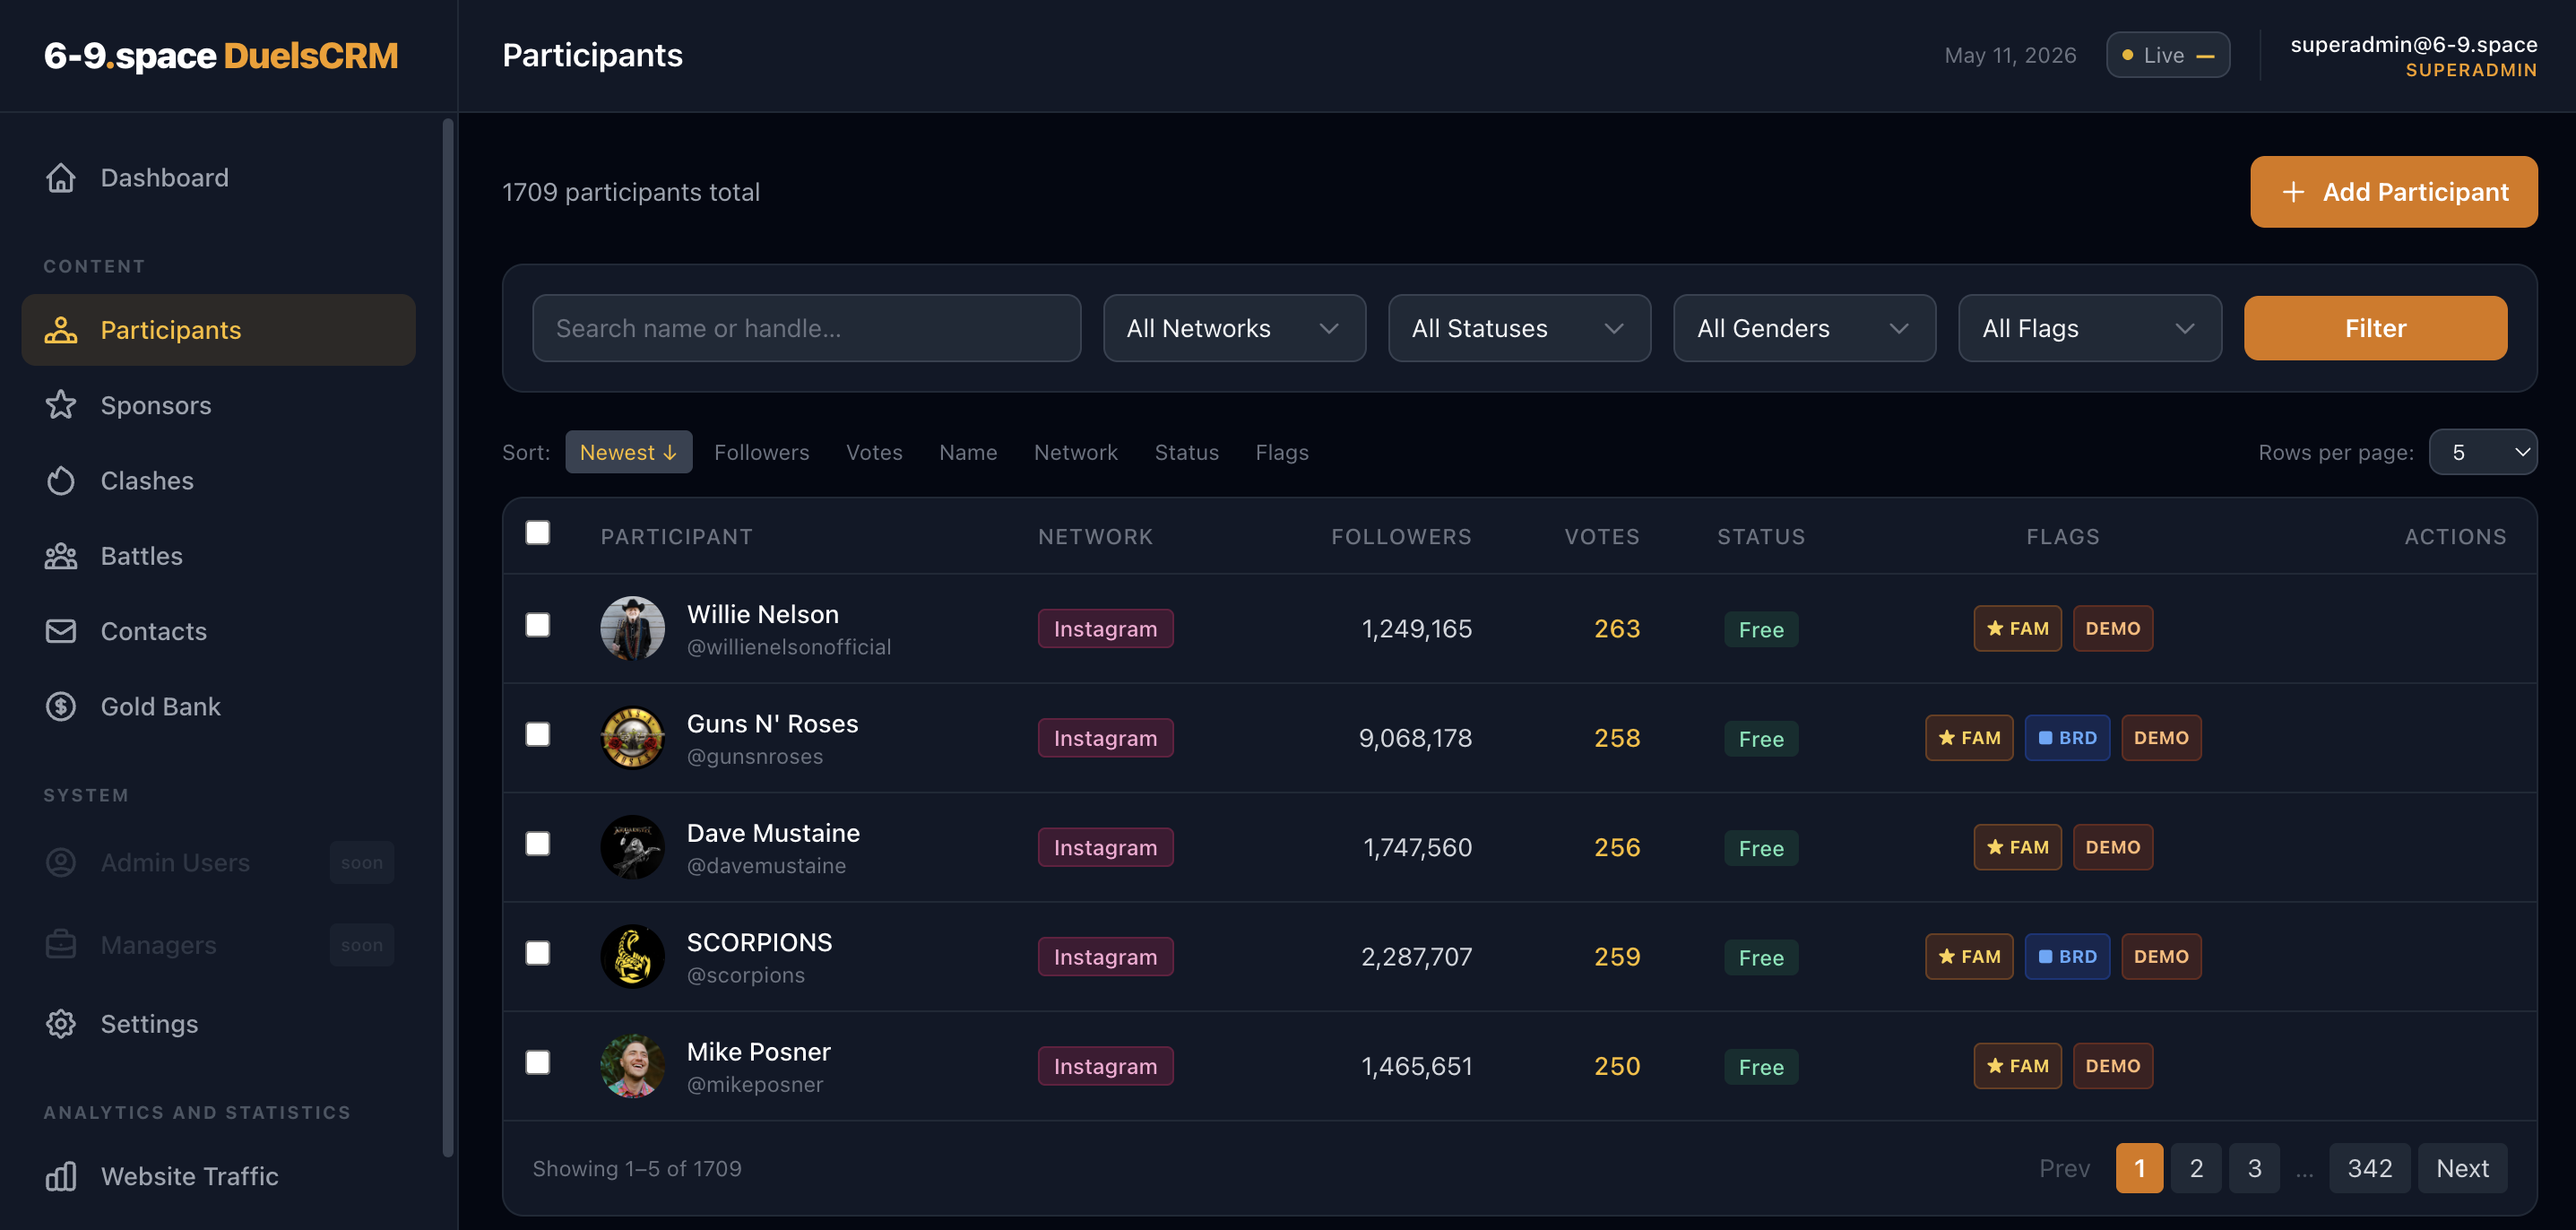Click the Prev pagination button
2576x1230 pixels.
click(2064, 1168)
